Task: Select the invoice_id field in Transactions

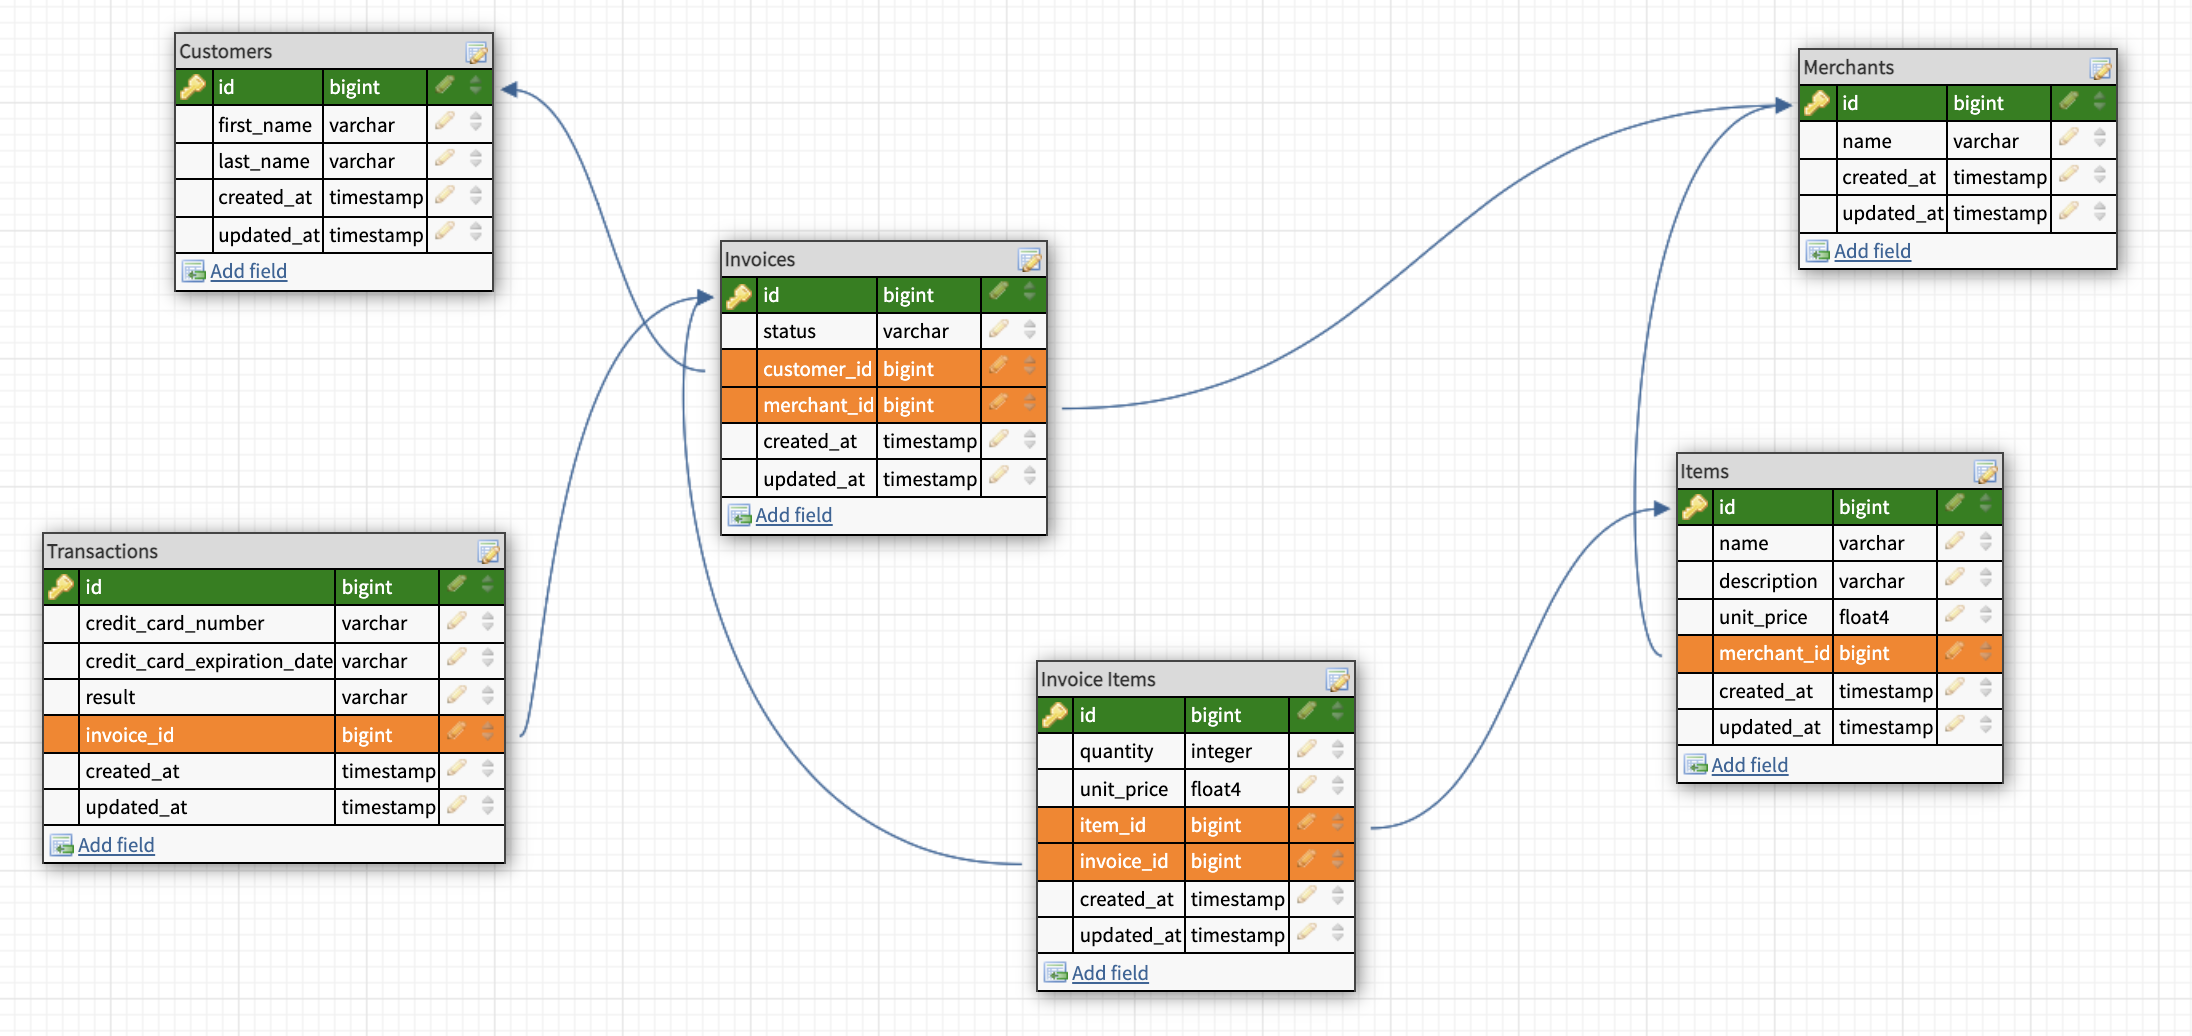Action: pyautogui.click(x=274, y=735)
